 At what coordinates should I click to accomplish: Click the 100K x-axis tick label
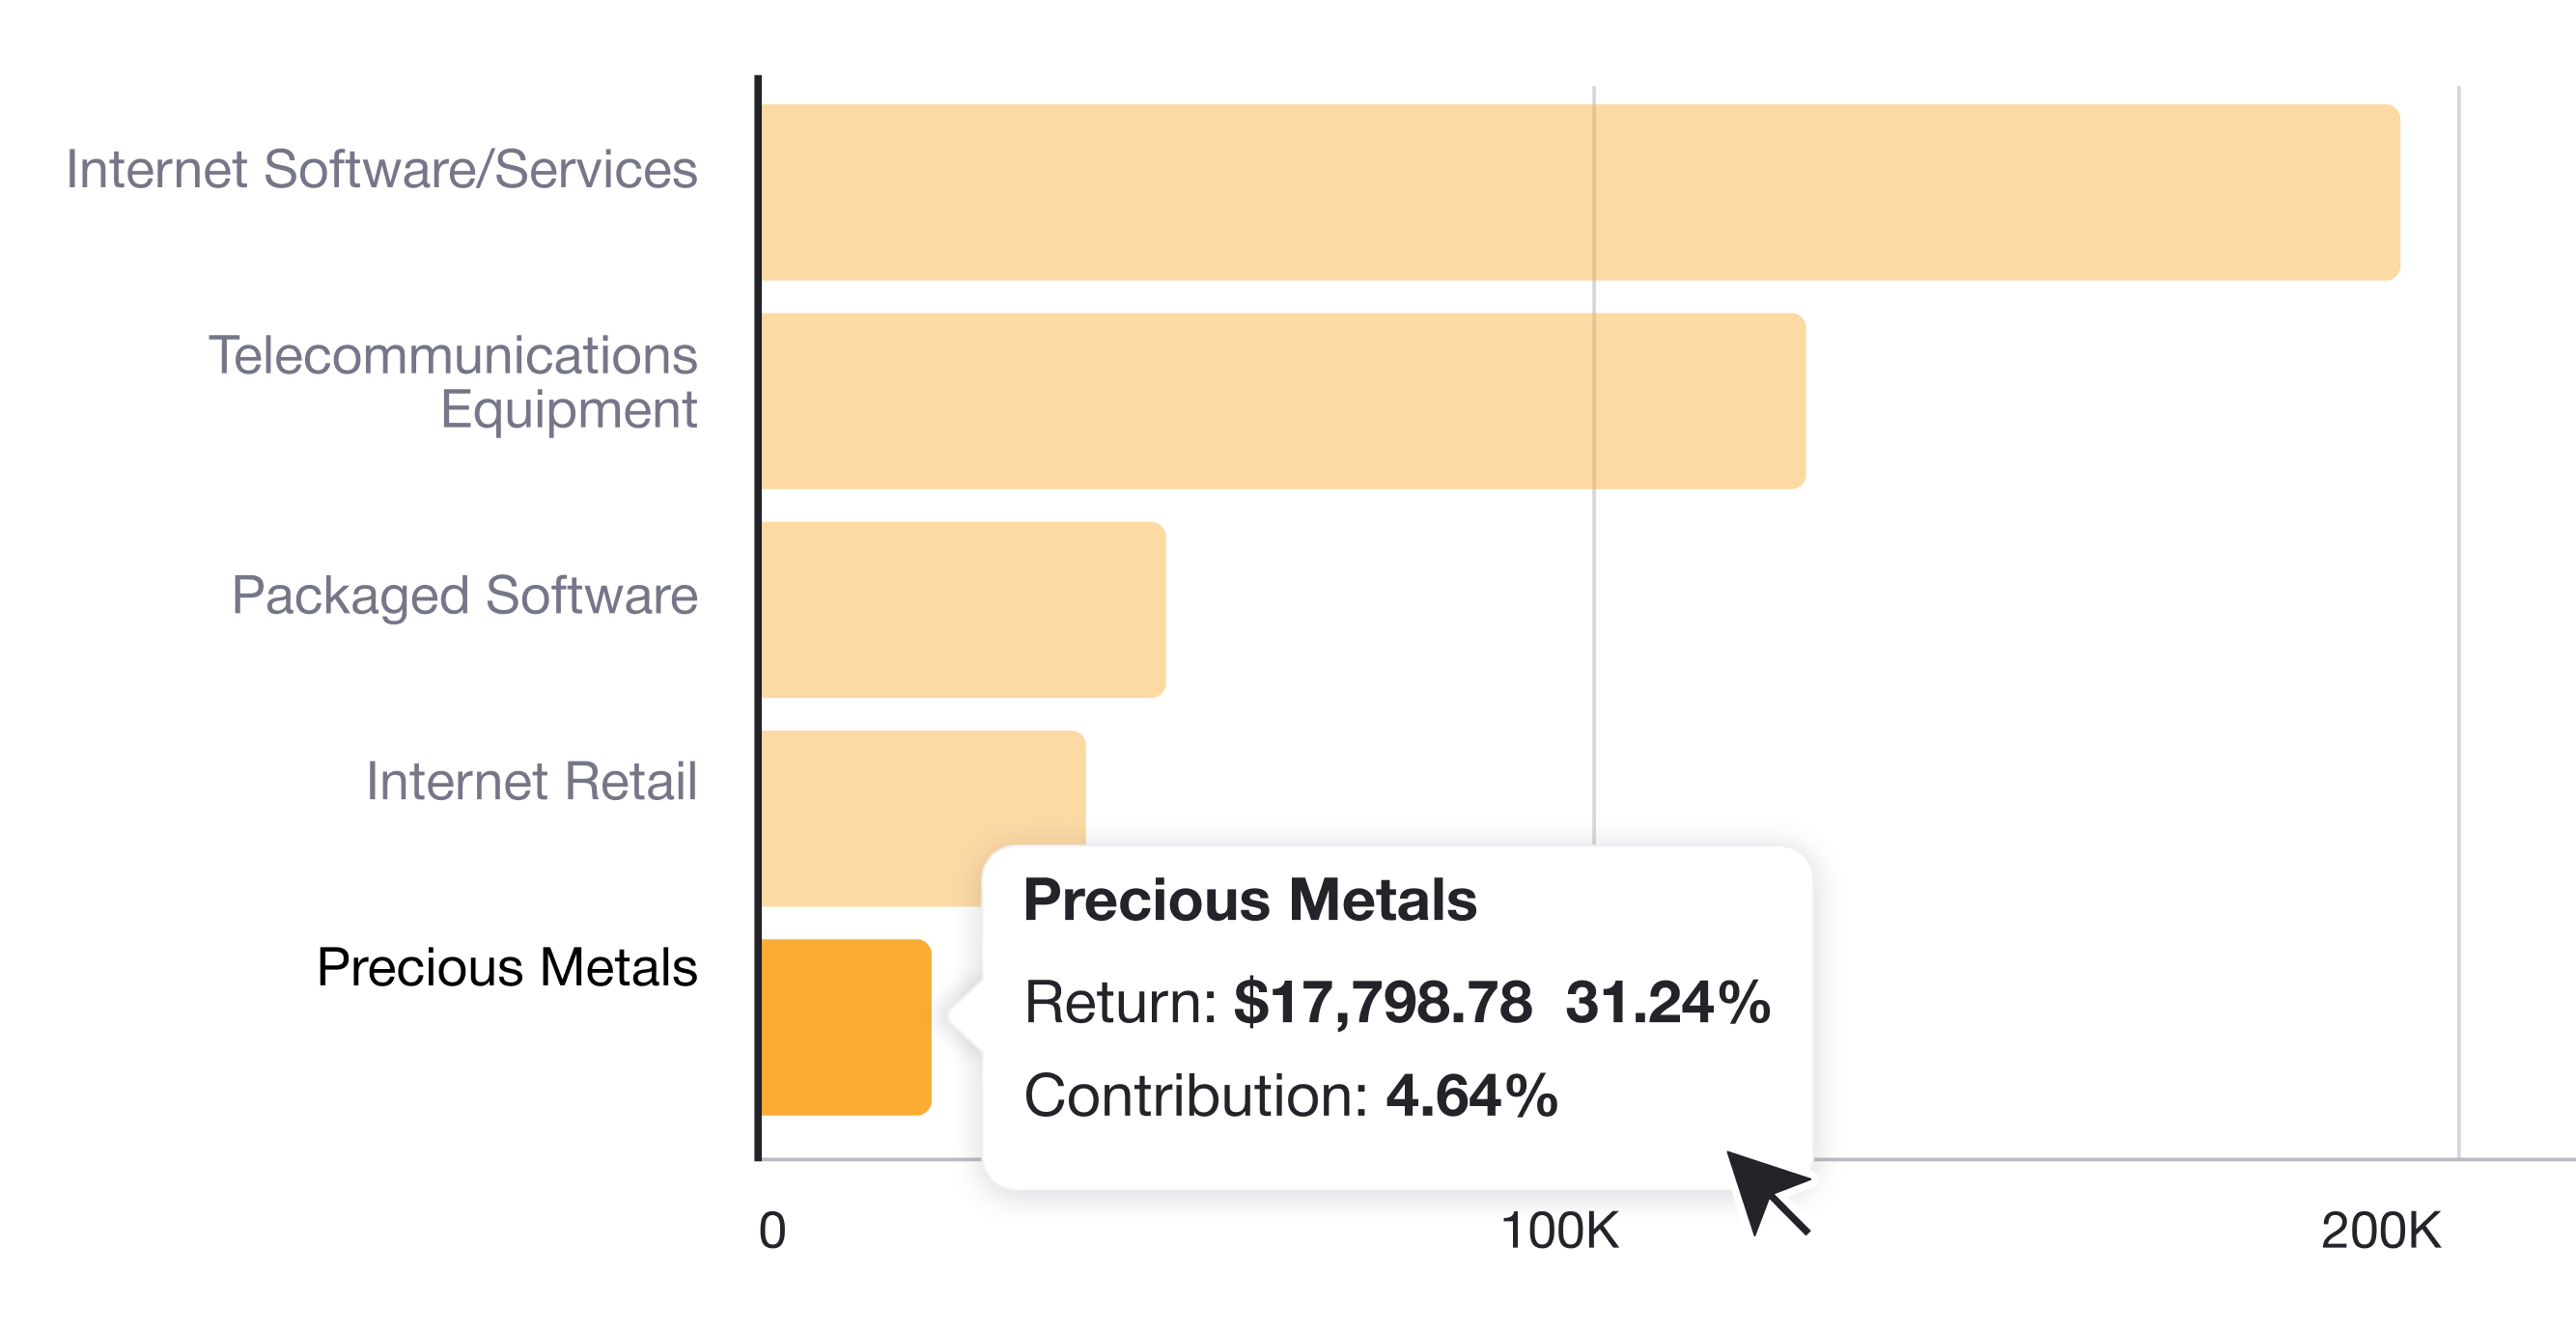(1559, 1230)
